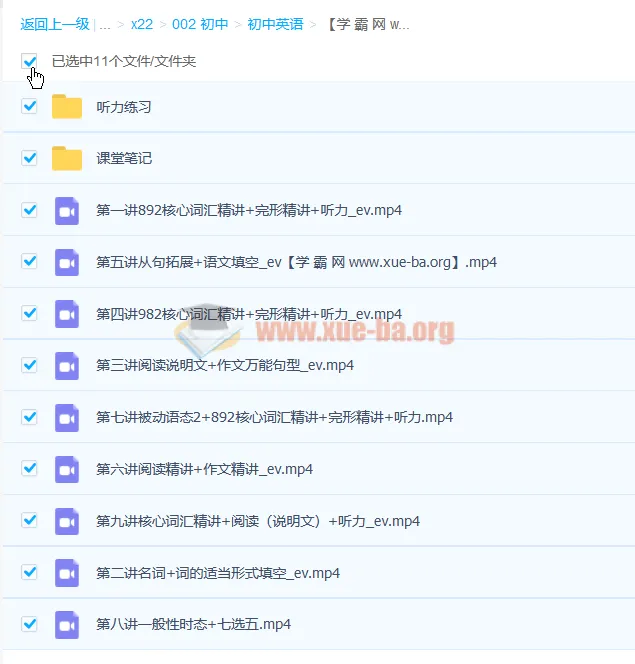Click 返回上一级 to go back

click(55, 24)
